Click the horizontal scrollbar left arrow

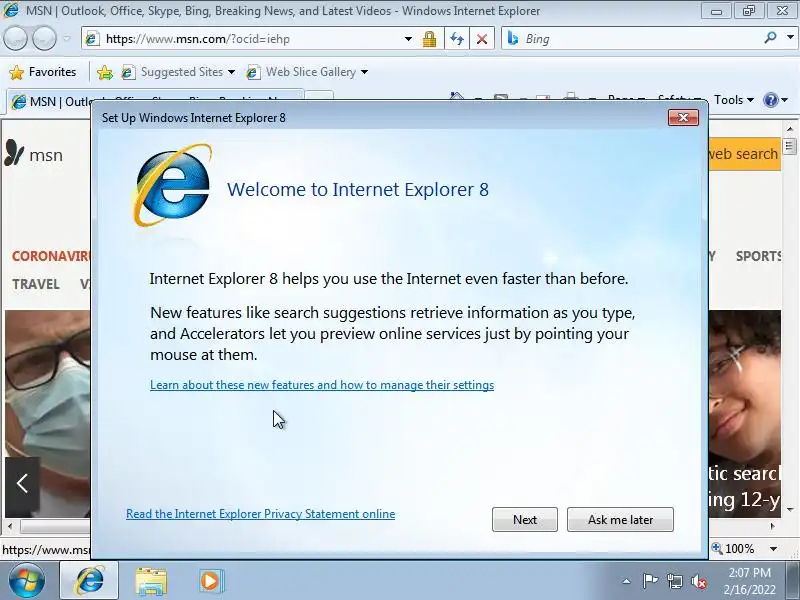[9, 526]
